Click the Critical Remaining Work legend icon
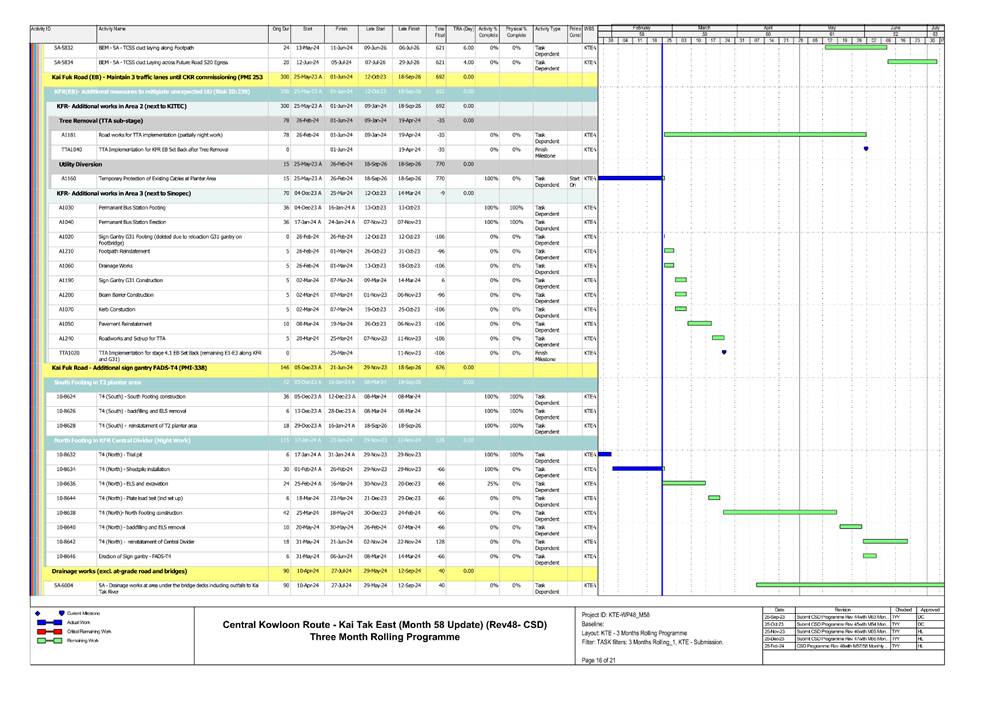 point(47,632)
